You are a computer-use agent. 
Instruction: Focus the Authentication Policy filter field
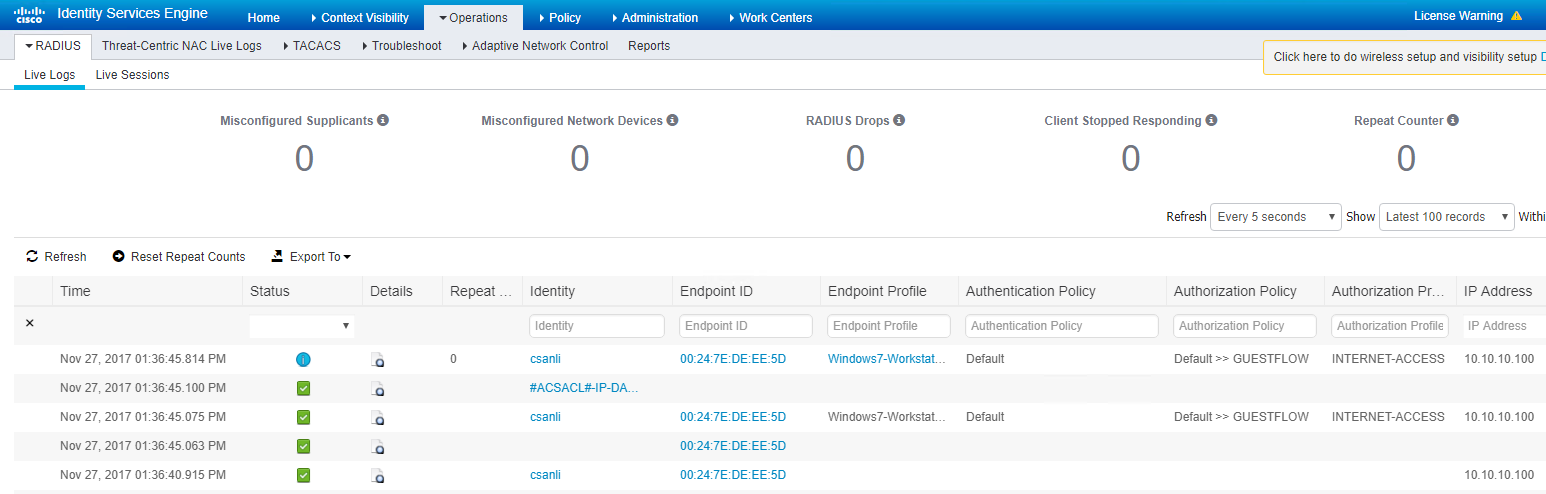pyautogui.click(x=1062, y=326)
